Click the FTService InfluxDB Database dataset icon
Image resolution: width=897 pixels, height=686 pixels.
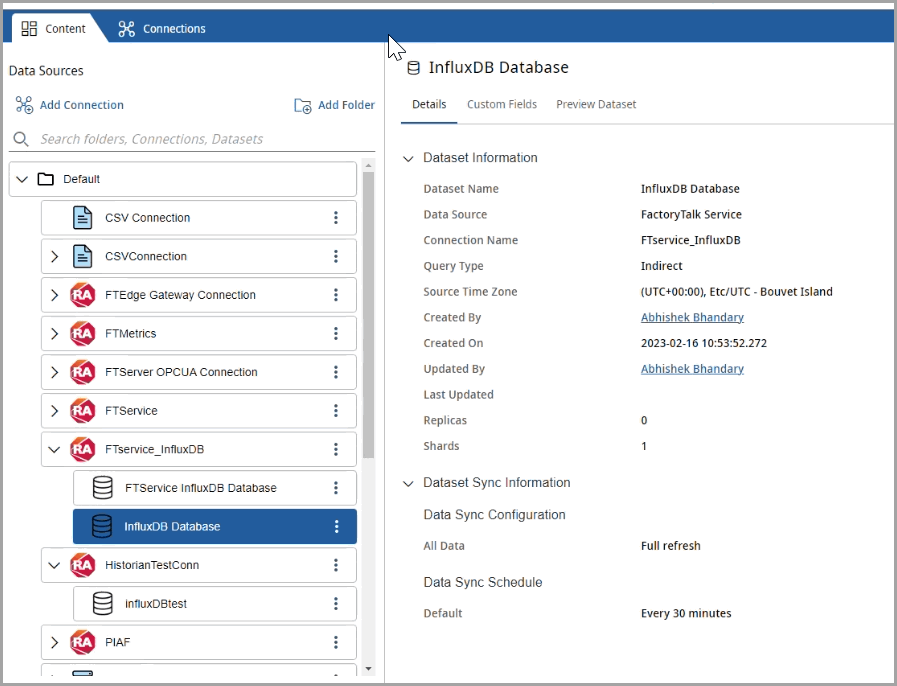click(x=102, y=488)
